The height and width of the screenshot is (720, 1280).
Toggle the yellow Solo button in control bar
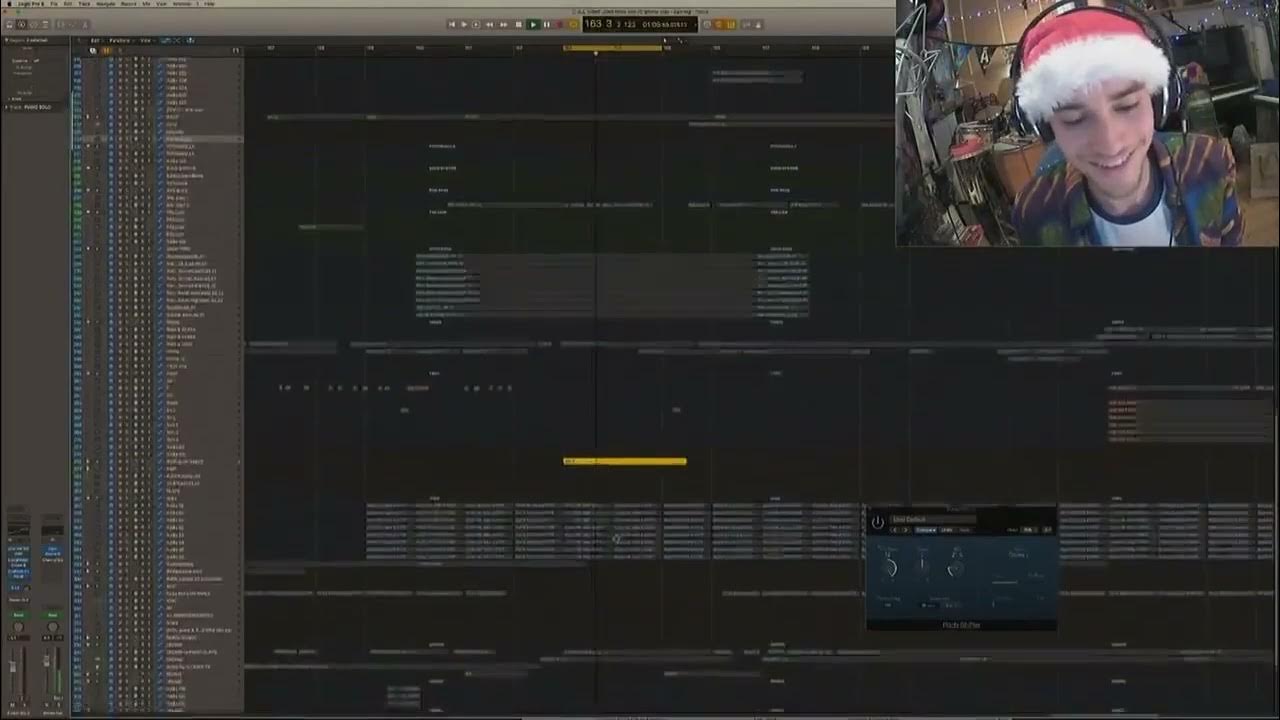click(719, 24)
